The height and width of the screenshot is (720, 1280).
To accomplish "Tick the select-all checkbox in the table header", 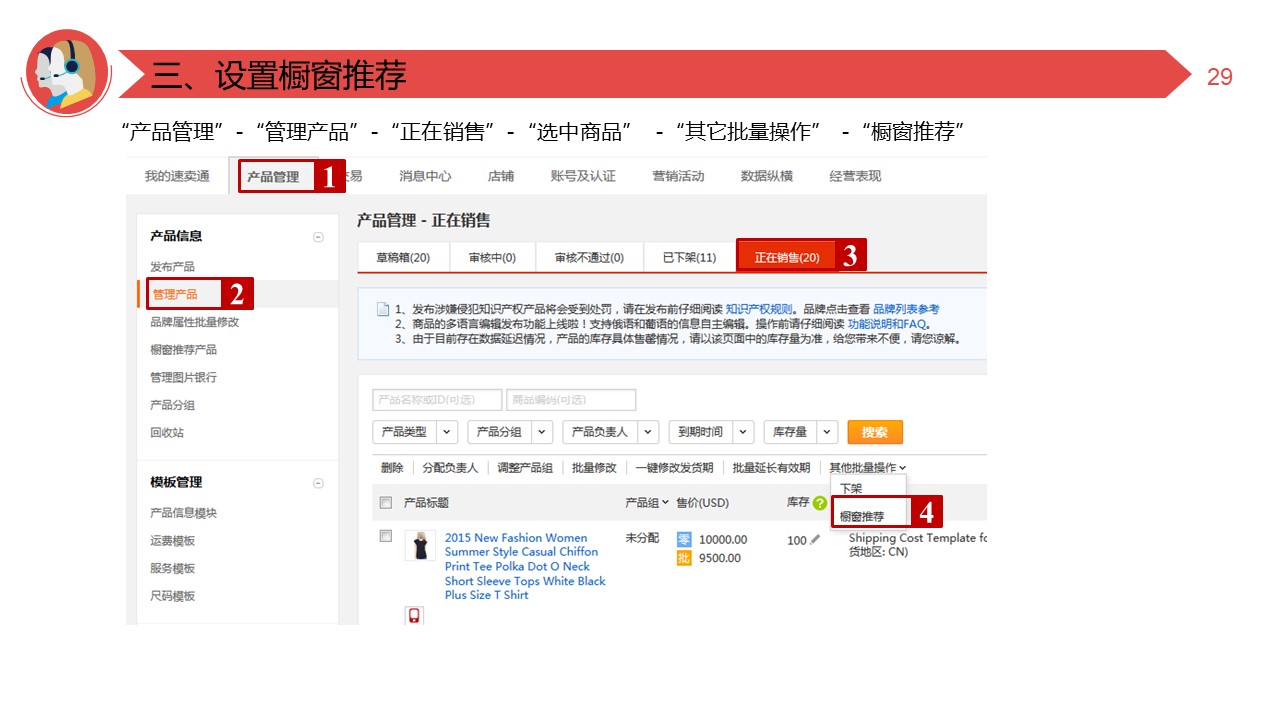I will pyautogui.click(x=386, y=503).
